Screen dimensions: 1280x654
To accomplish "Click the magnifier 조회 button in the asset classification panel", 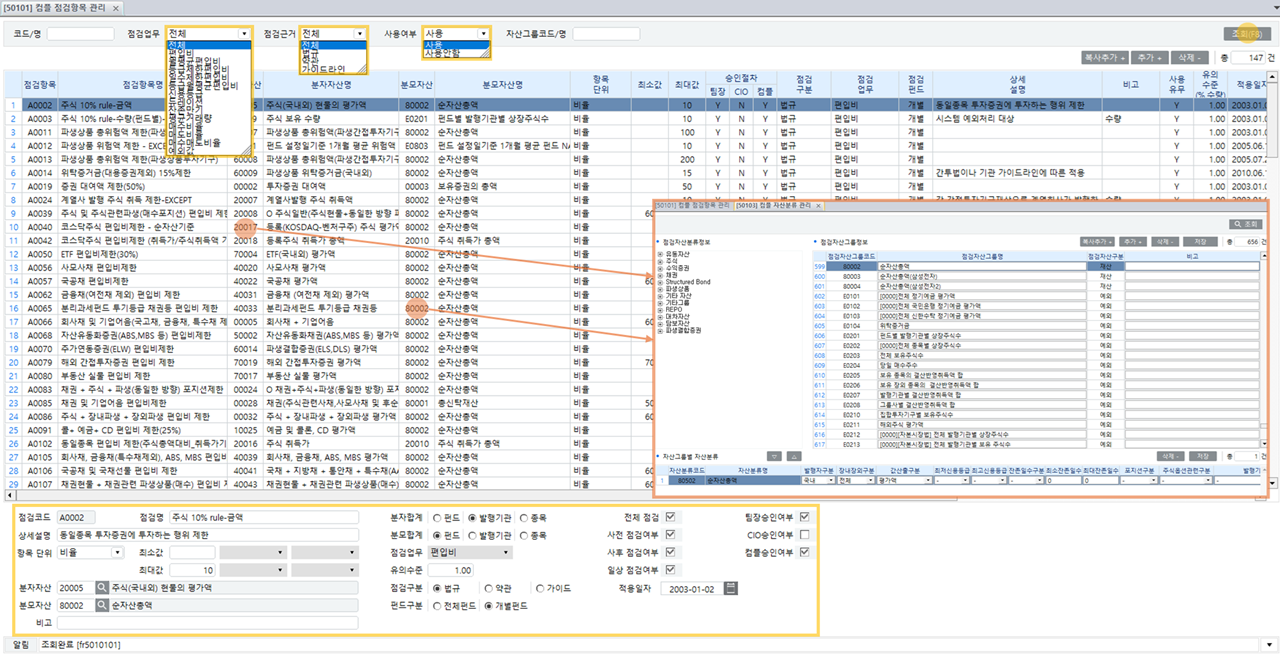I will (x=1243, y=225).
